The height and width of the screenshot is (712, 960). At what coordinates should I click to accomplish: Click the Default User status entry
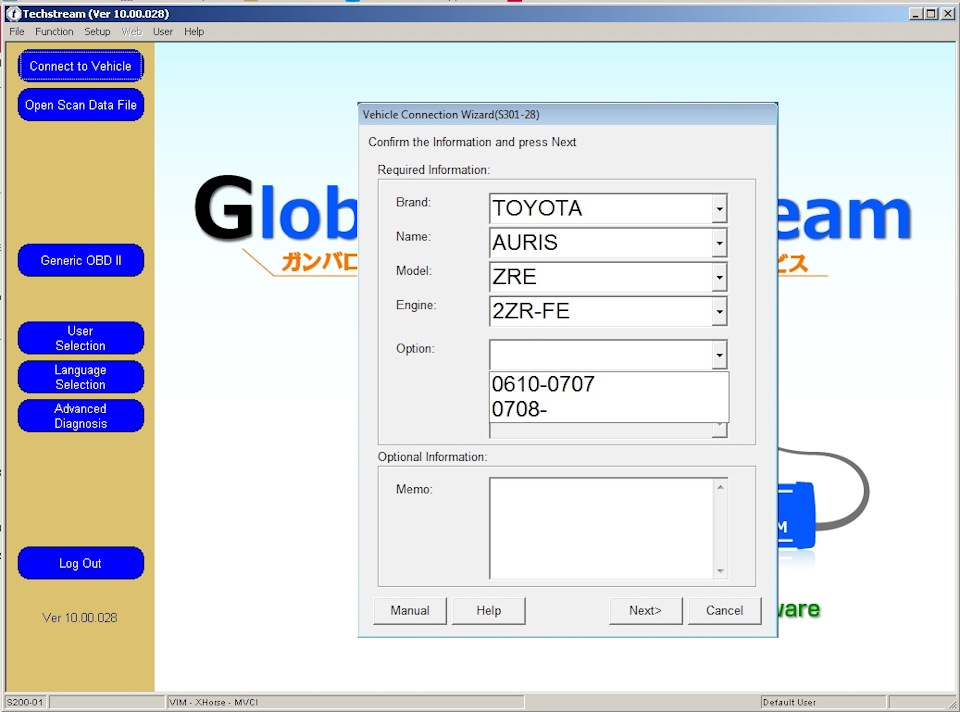pos(823,702)
